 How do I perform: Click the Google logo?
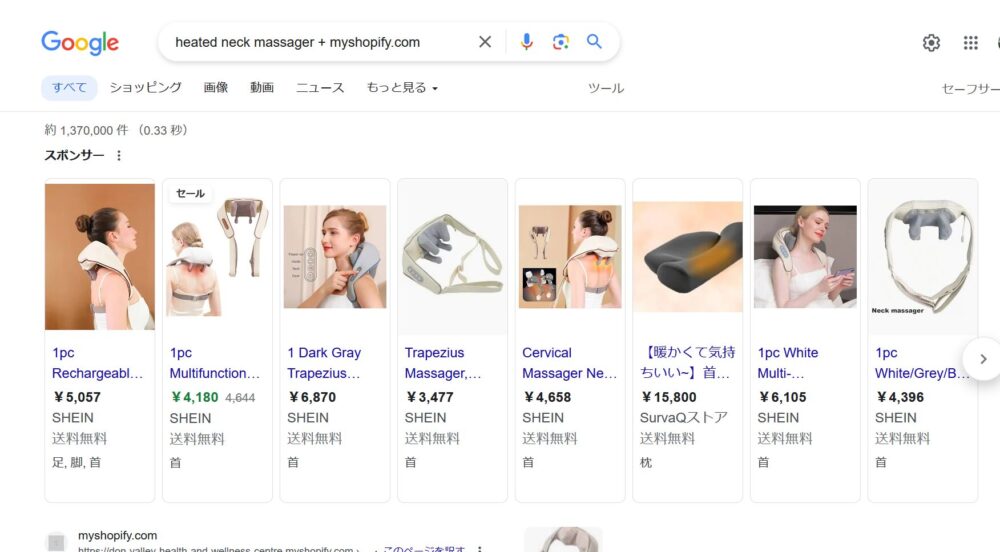click(x=80, y=42)
